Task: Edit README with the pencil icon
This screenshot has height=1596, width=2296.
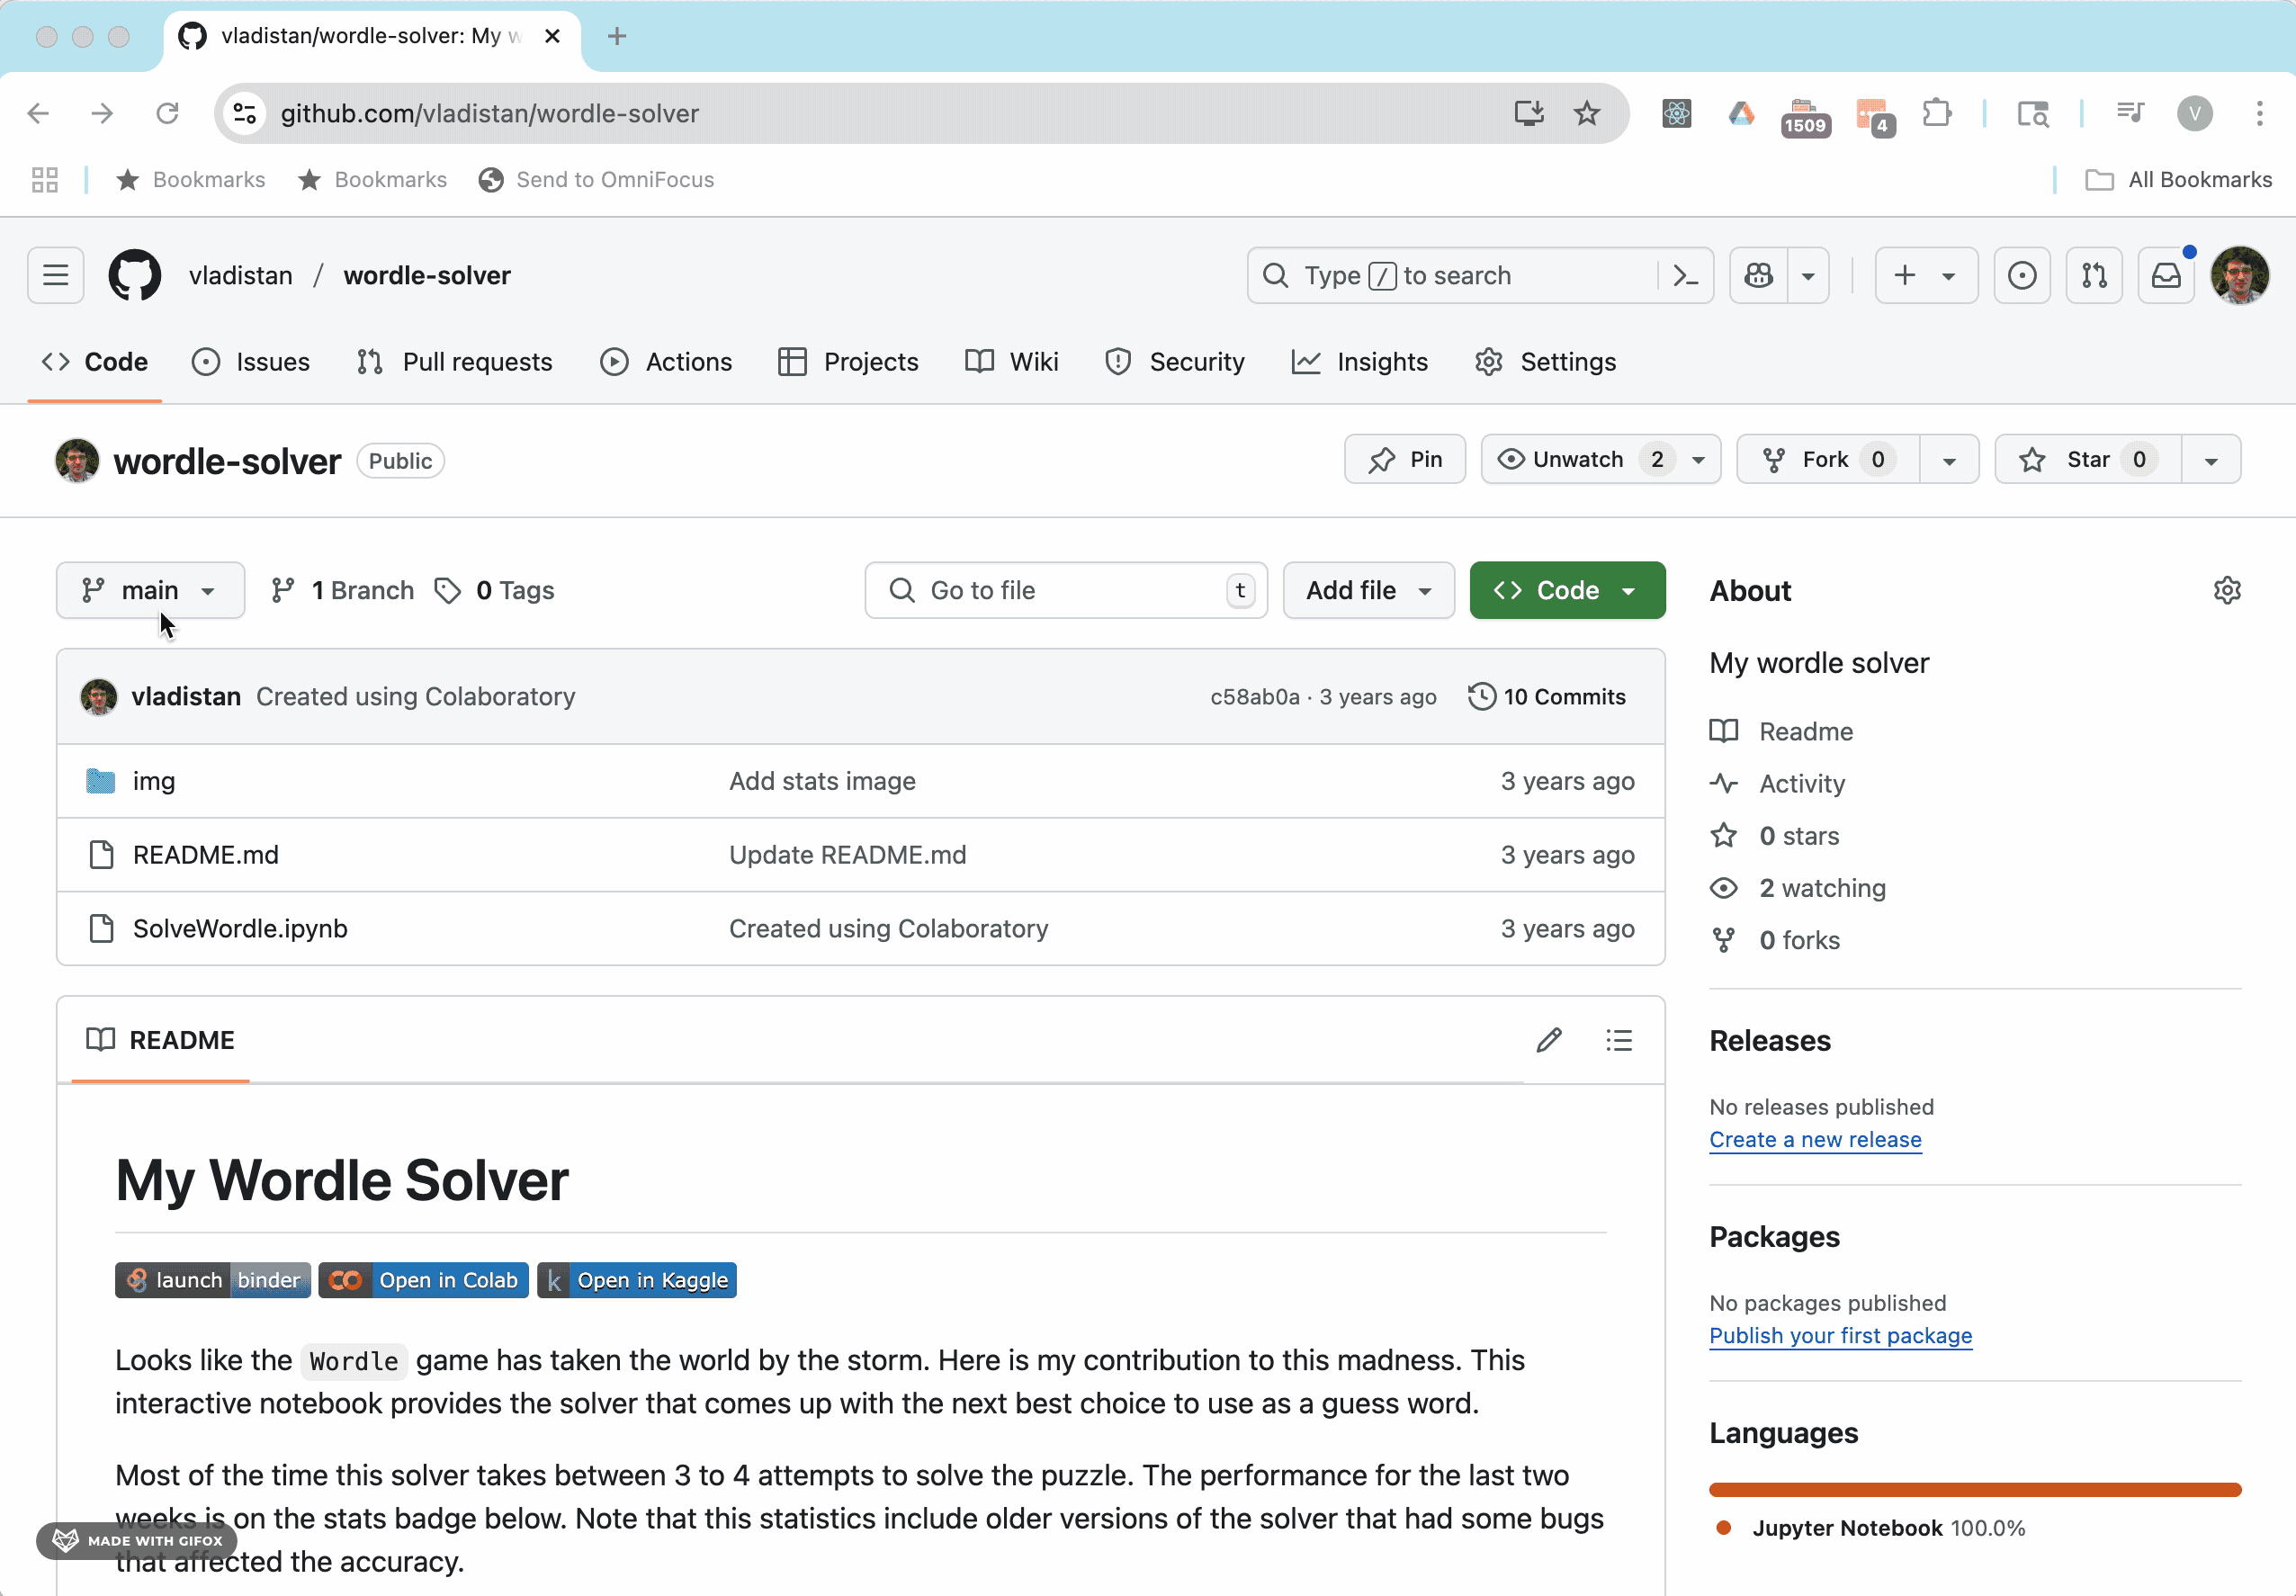Action: click(x=1549, y=1040)
